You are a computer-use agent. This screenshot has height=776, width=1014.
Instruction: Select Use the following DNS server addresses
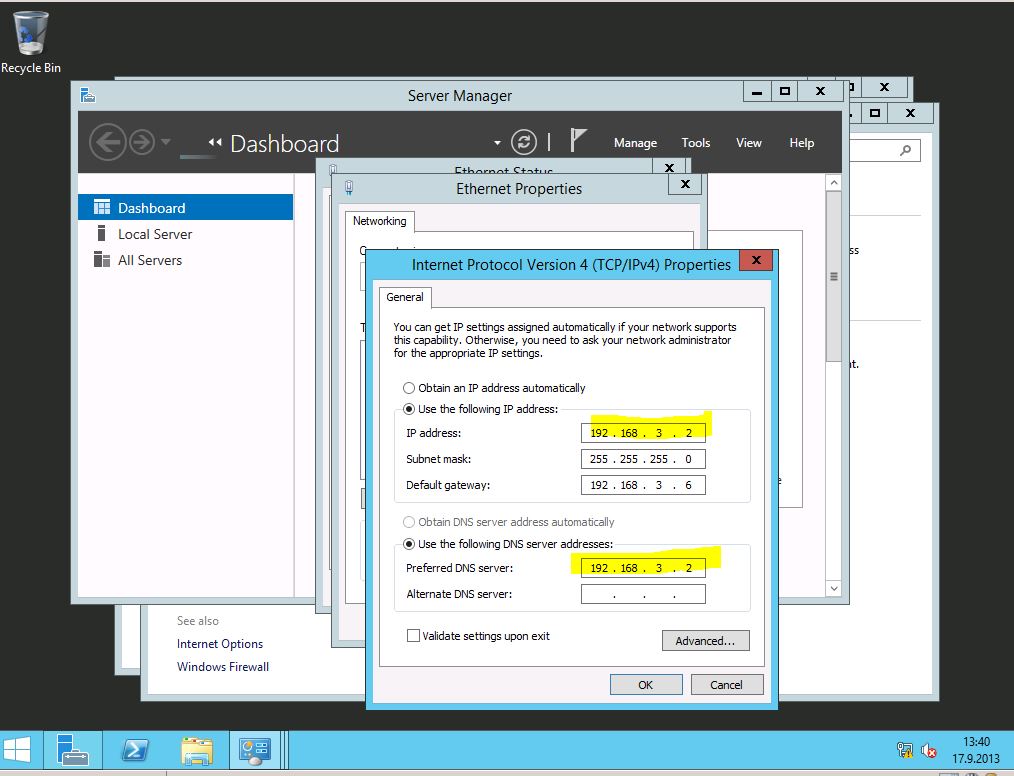409,544
